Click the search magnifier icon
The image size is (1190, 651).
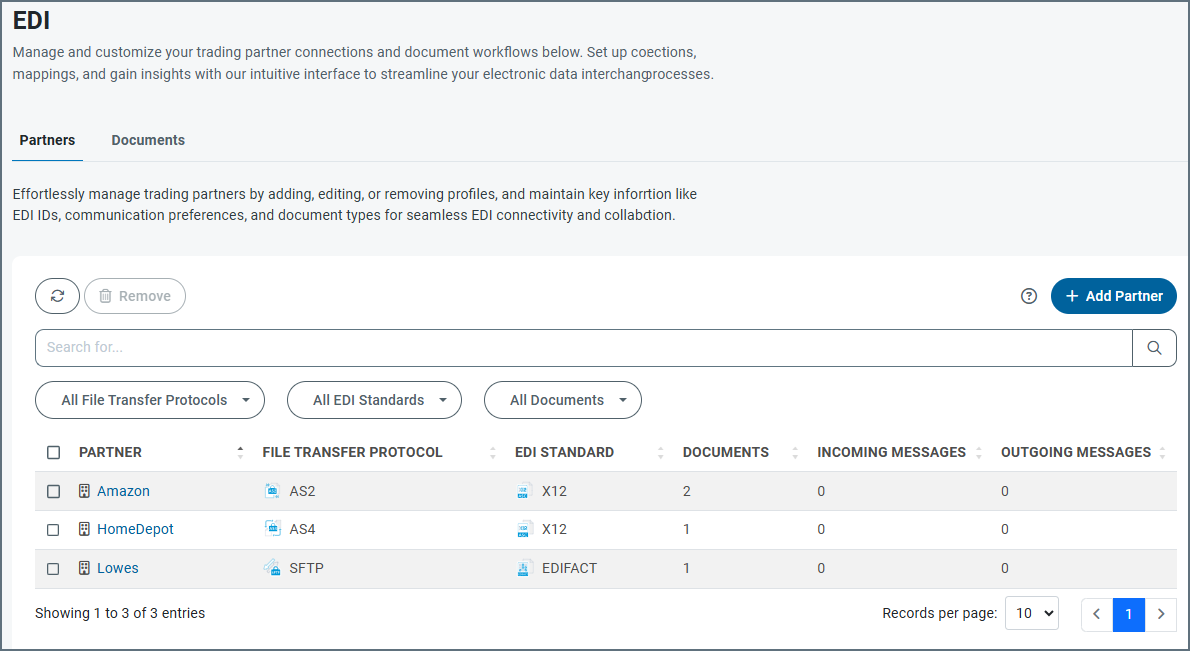(1154, 348)
